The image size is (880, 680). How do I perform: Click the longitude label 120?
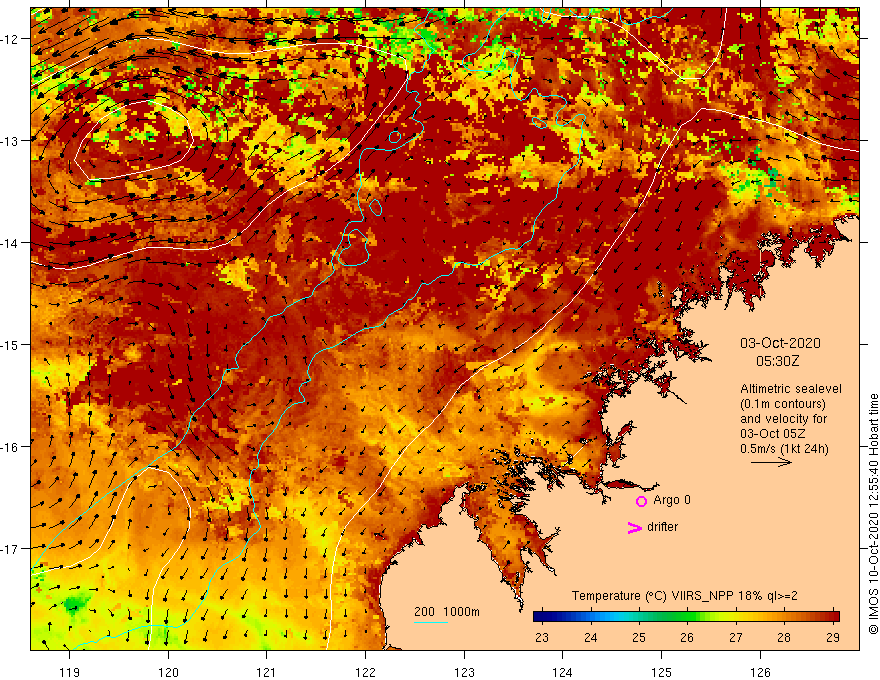click(x=168, y=672)
